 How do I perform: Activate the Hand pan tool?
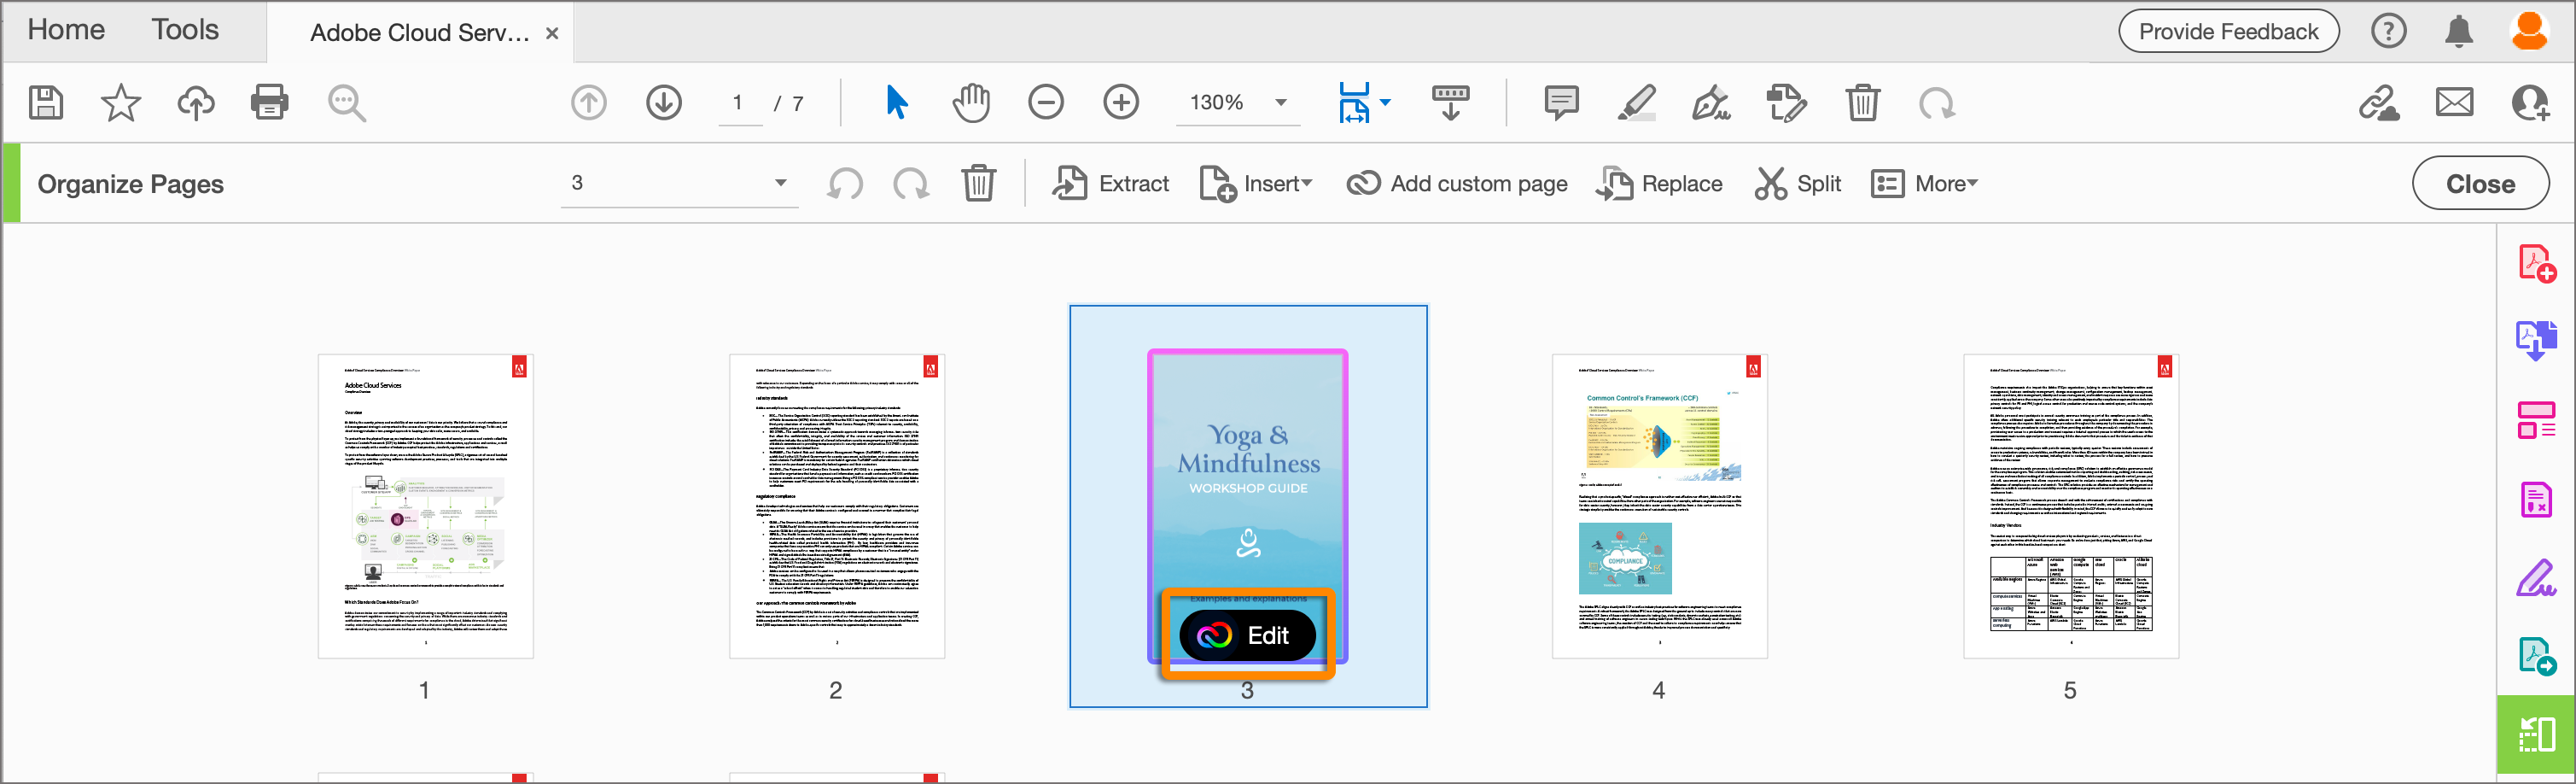[x=971, y=102]
